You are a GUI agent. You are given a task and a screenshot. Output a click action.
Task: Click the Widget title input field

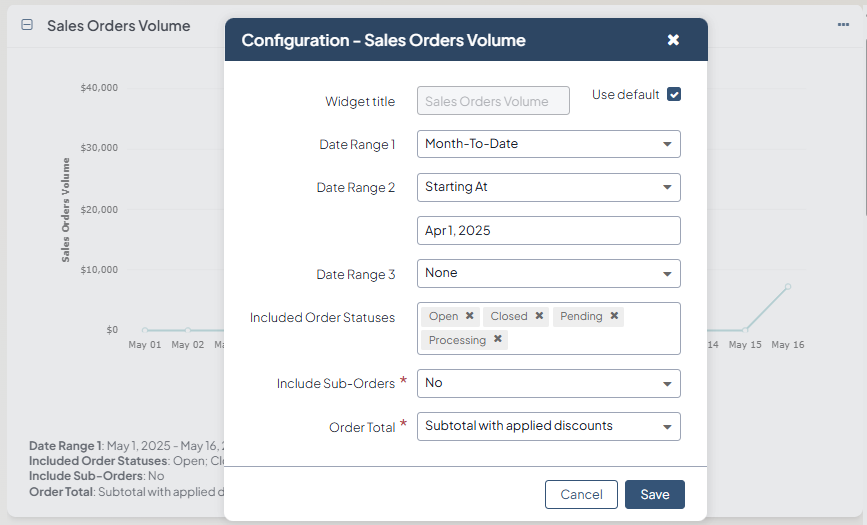point(493,101)
